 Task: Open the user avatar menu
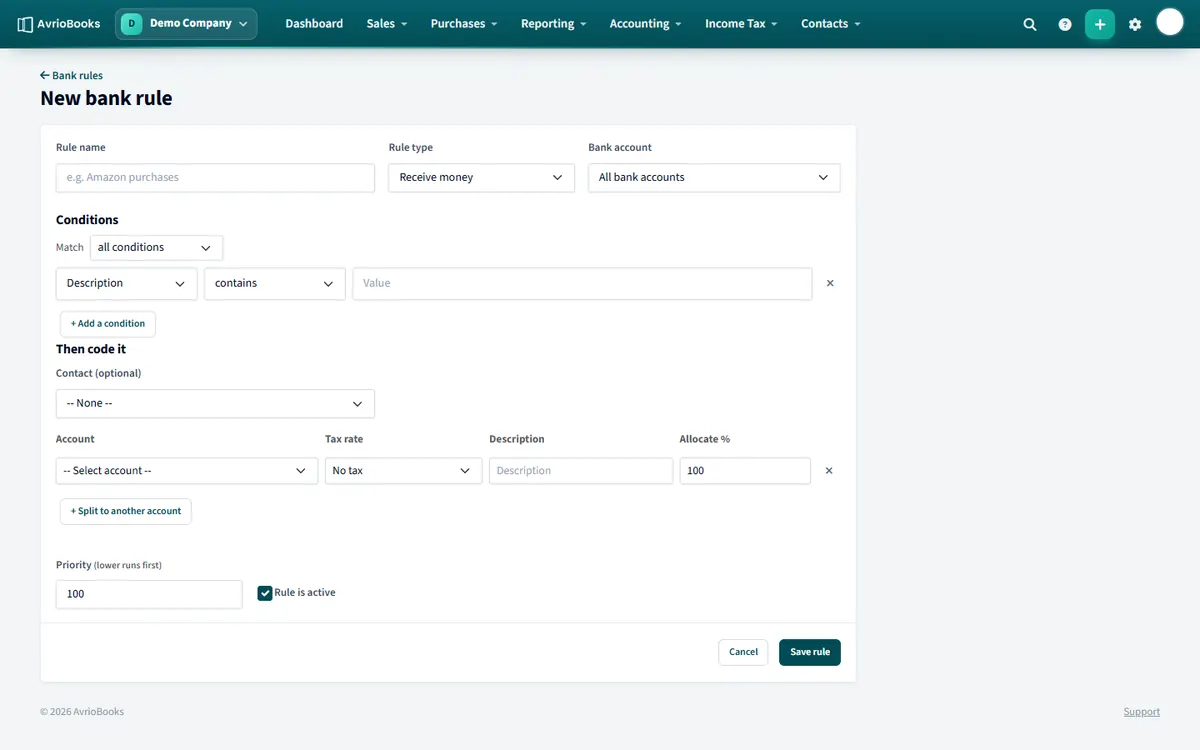(1170, 23)
